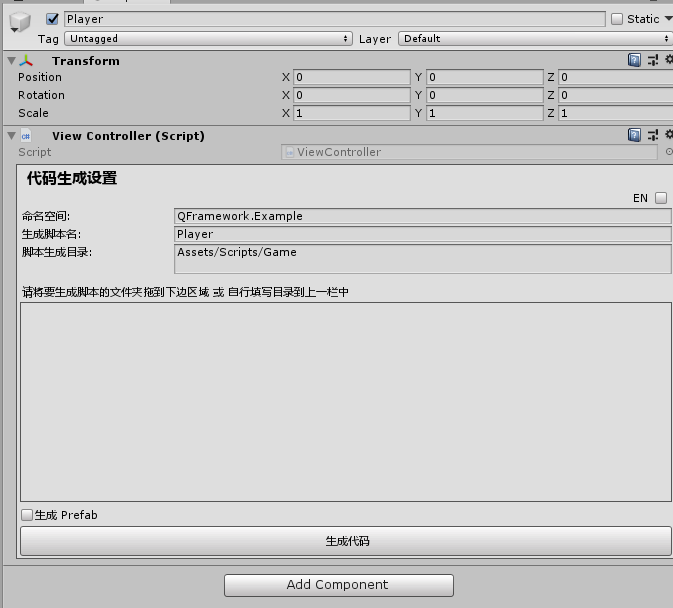Viewport: 673px width, 608px height.
Task: Click the GameObject cube icon
Action: pos(20,21)
